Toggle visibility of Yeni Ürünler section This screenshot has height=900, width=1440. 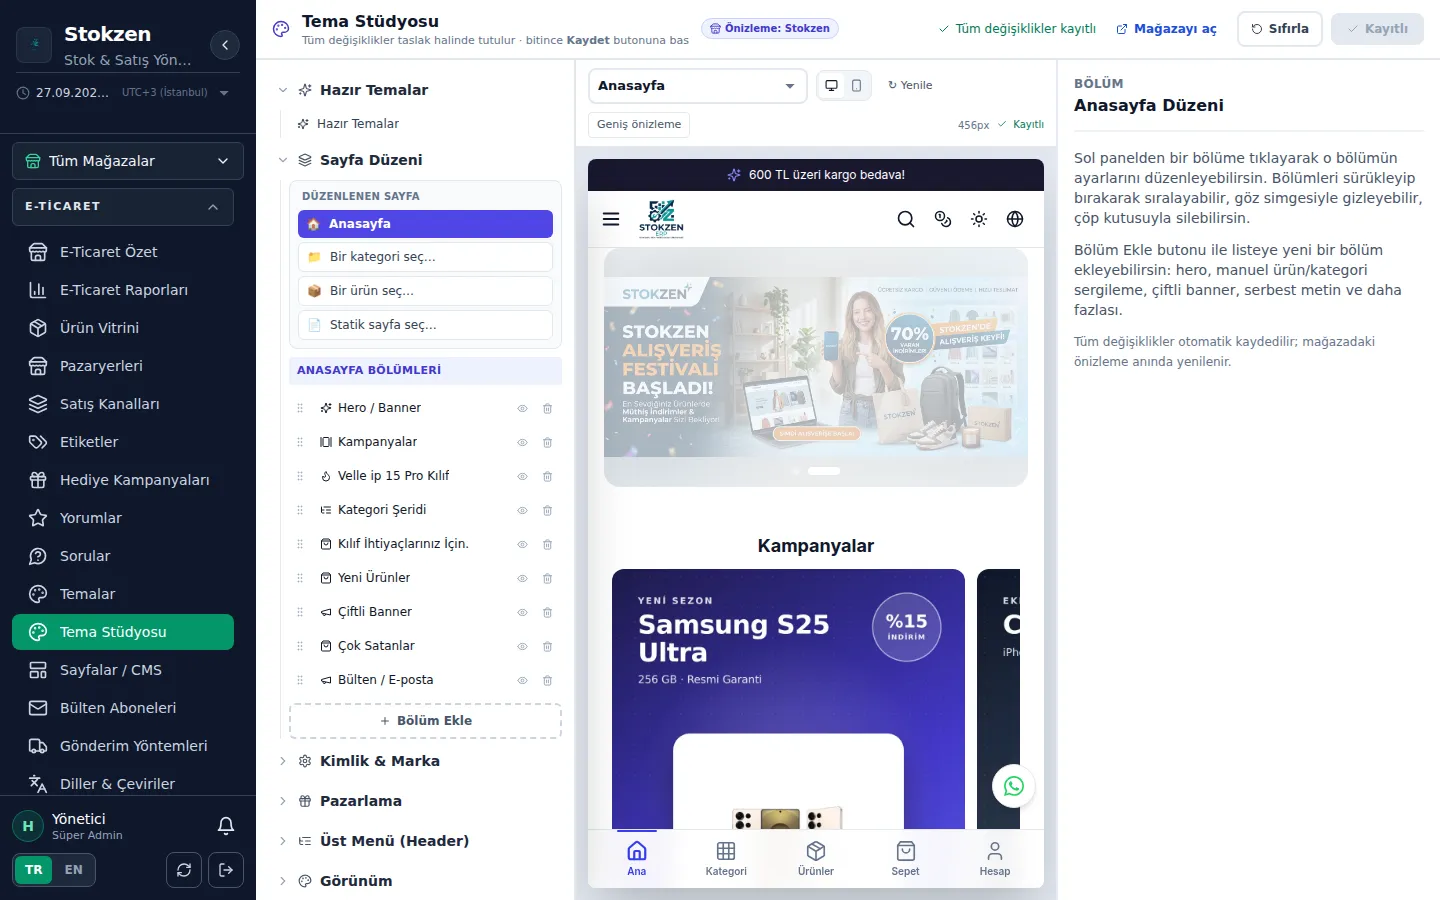pyautogui.click(x=522, y=578)
